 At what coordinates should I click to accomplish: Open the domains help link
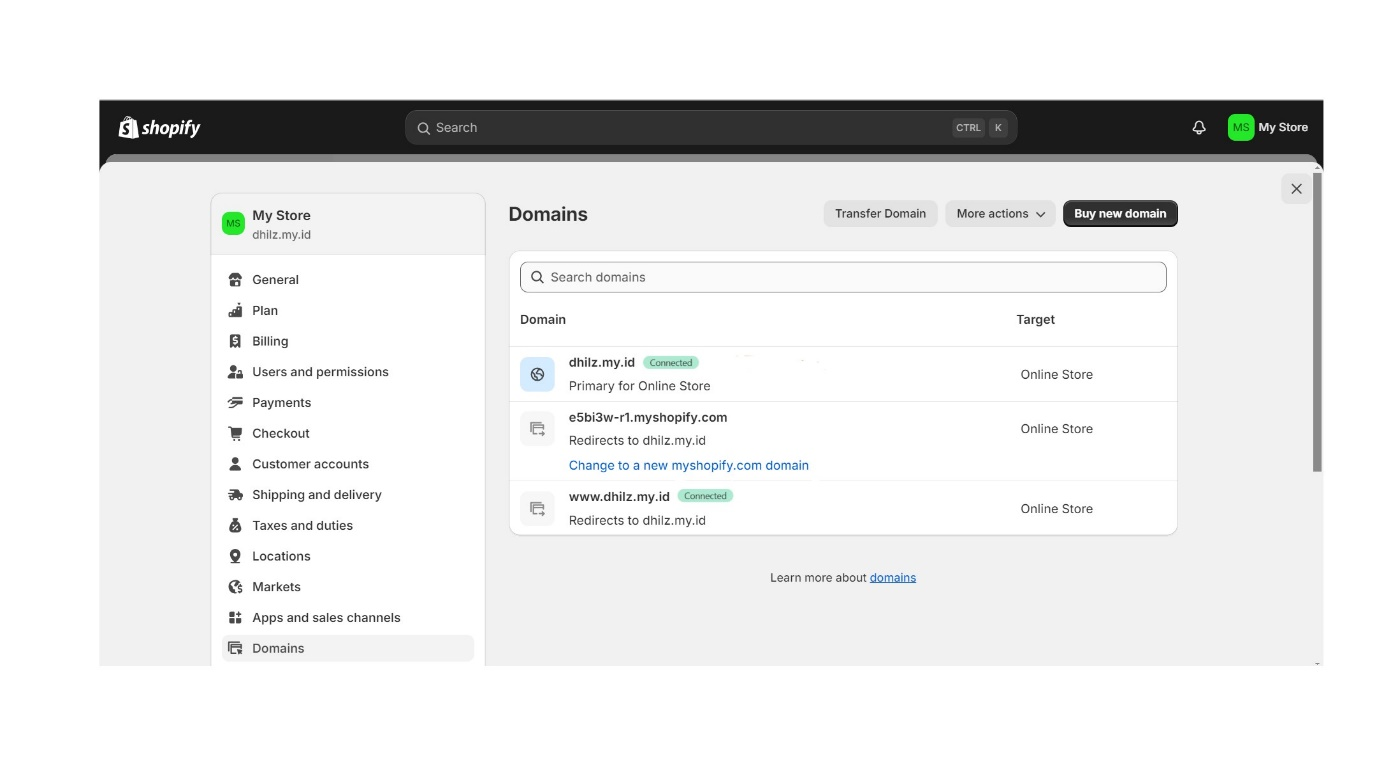[x=893, y=578]
